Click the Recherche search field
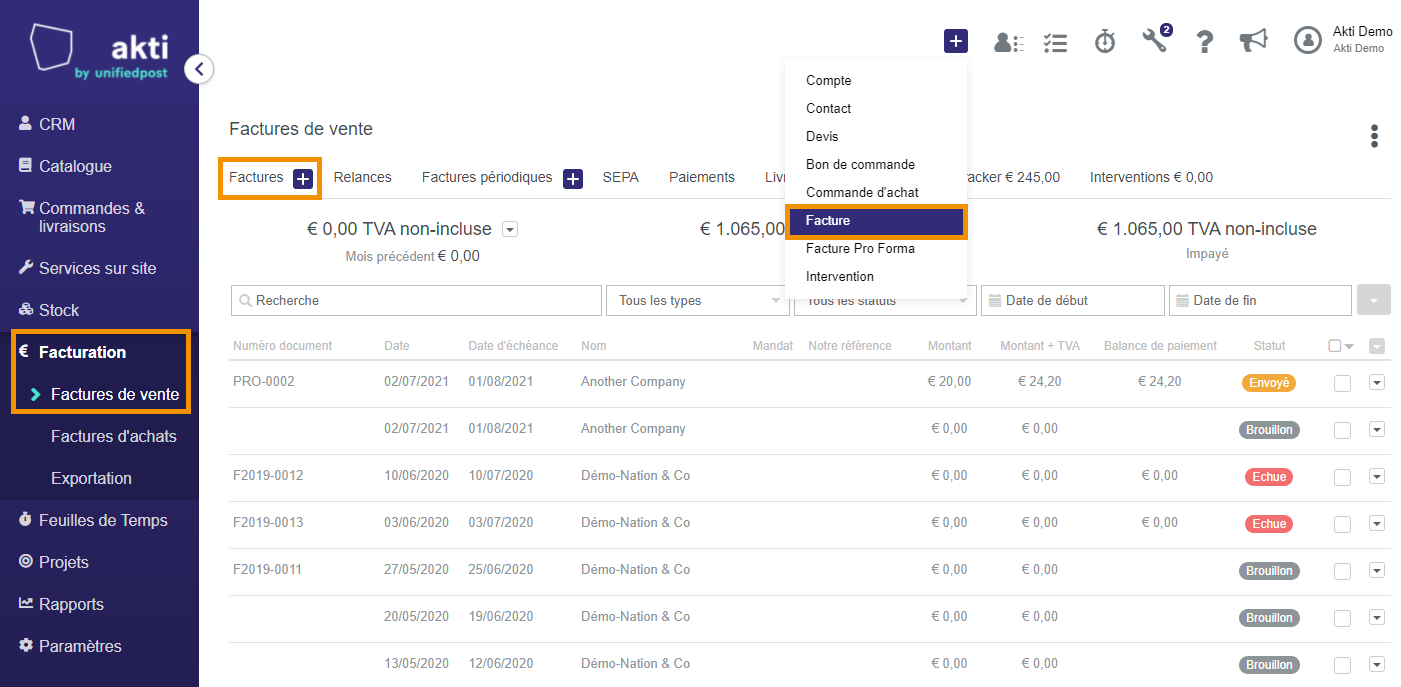The image size is (1401, 687). 417,300
